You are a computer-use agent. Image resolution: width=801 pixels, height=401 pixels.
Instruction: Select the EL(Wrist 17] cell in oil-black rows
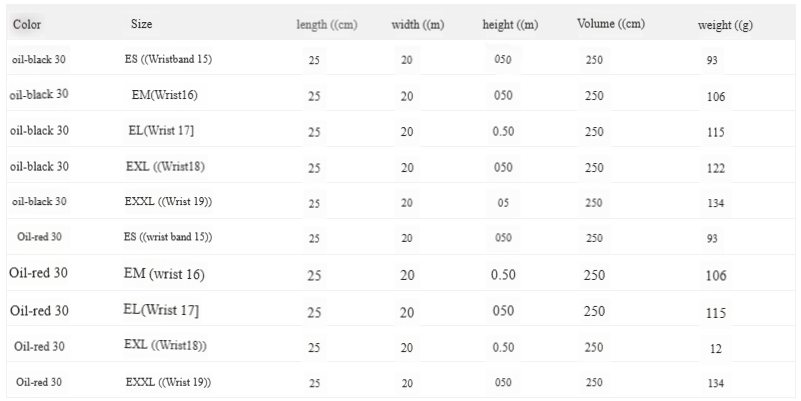point(162,131)
